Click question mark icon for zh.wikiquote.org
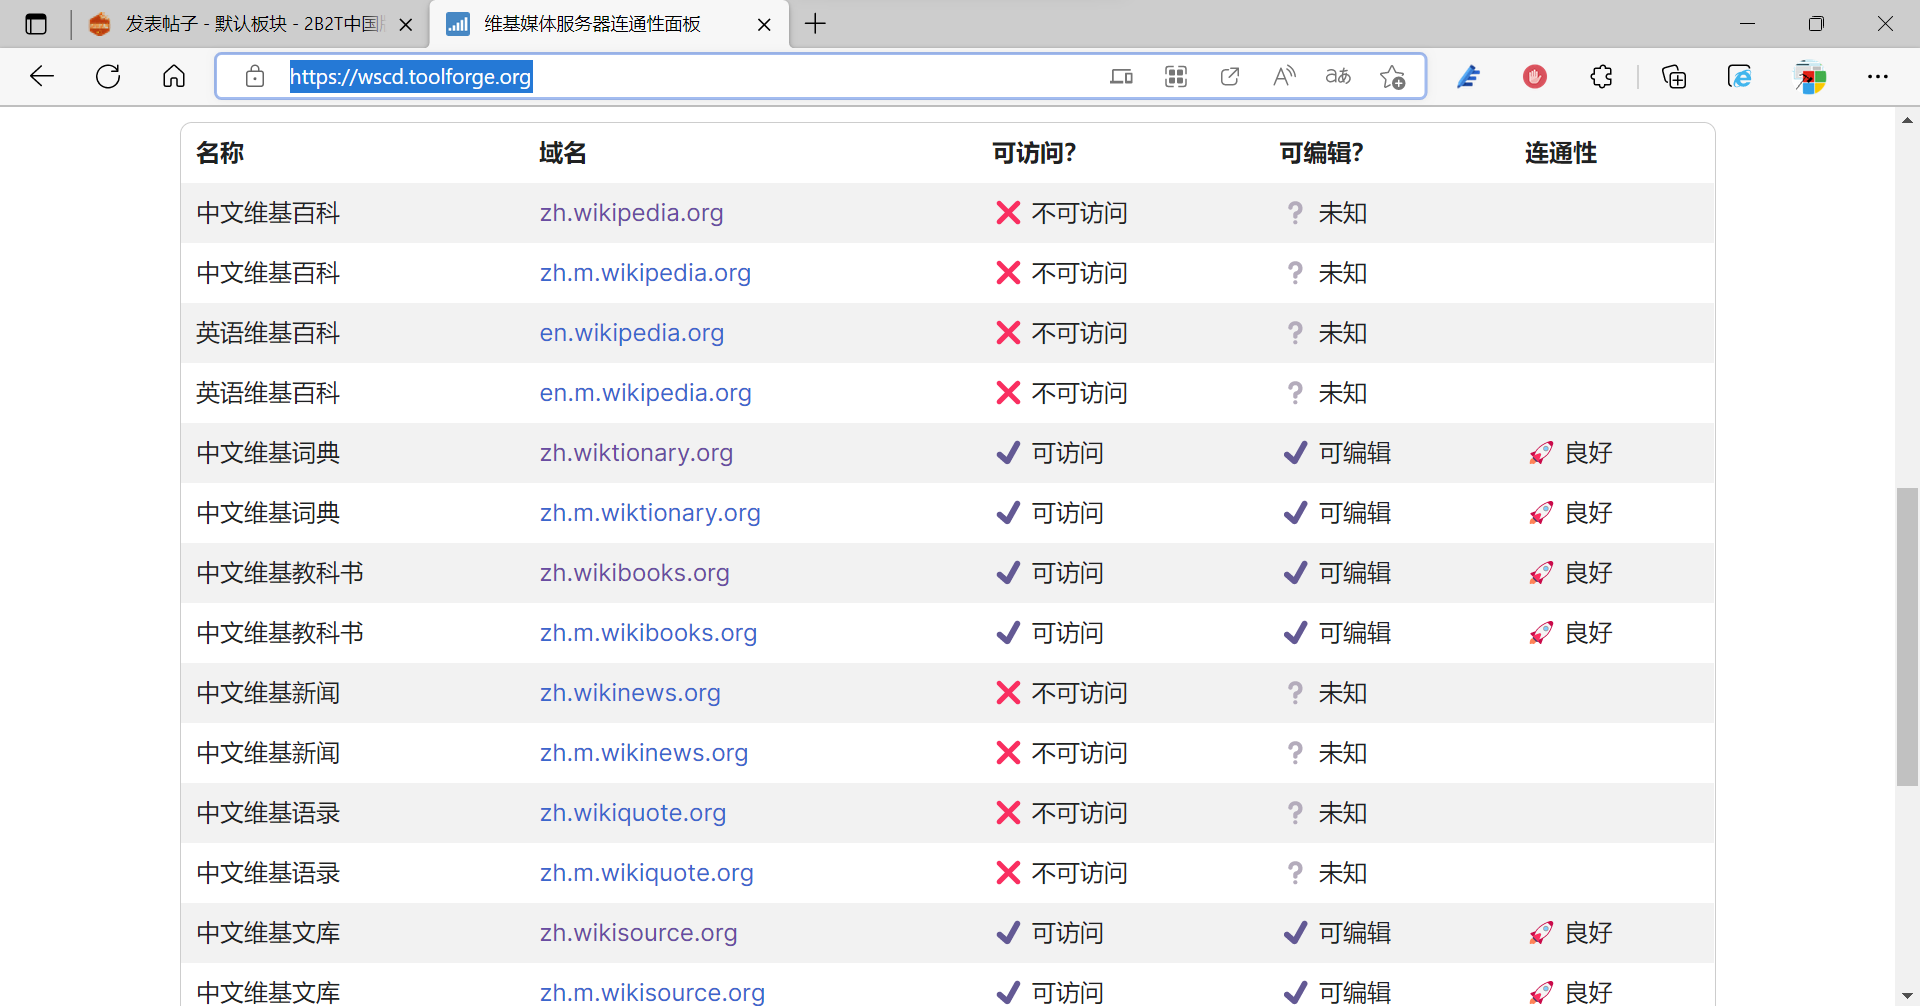 click(x=1295, y=813)
